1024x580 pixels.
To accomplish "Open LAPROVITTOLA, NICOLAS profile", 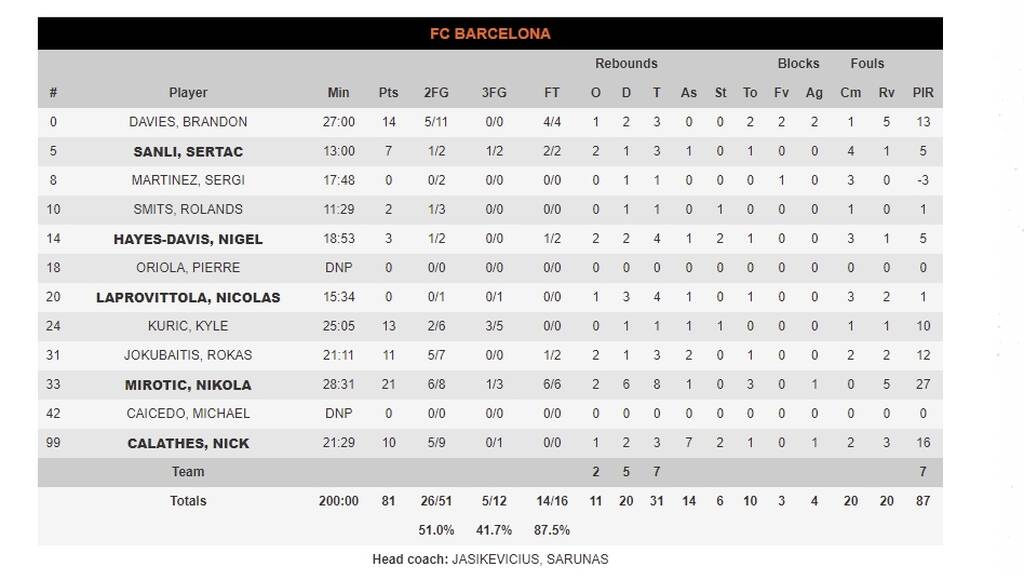I will 188,298.
